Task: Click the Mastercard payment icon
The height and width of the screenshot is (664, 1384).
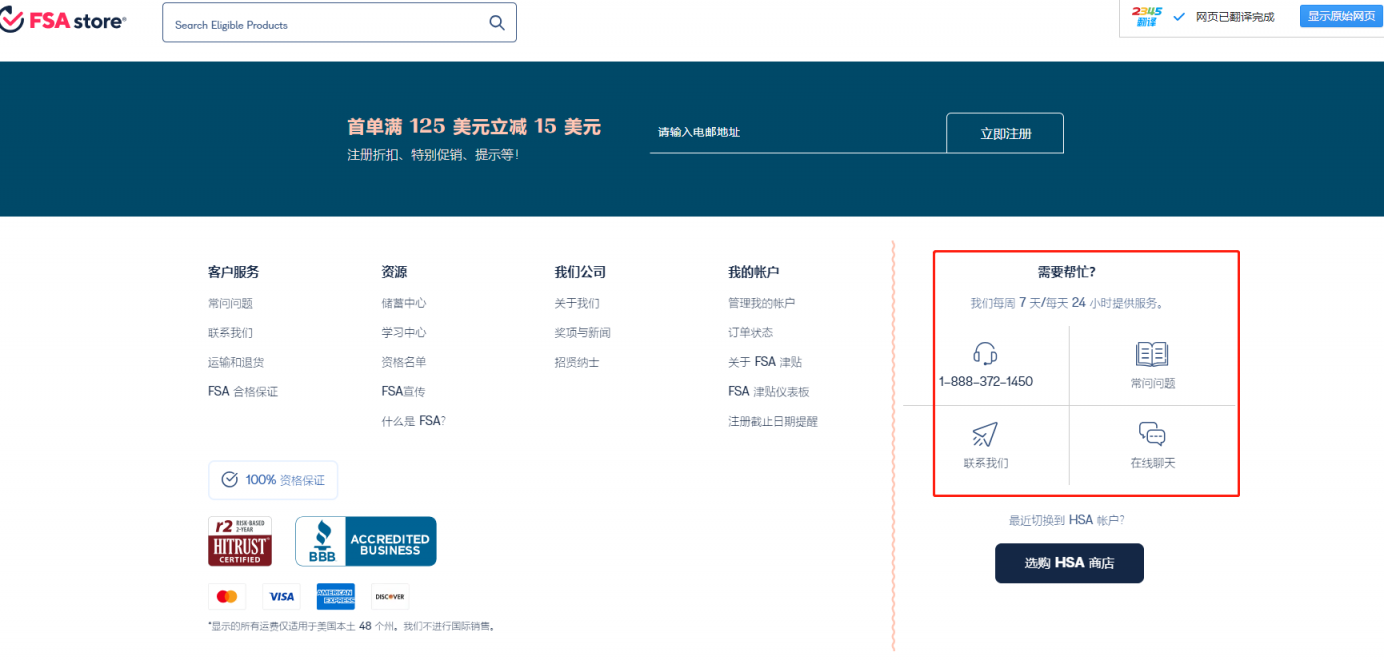Action: coord(227,596)
